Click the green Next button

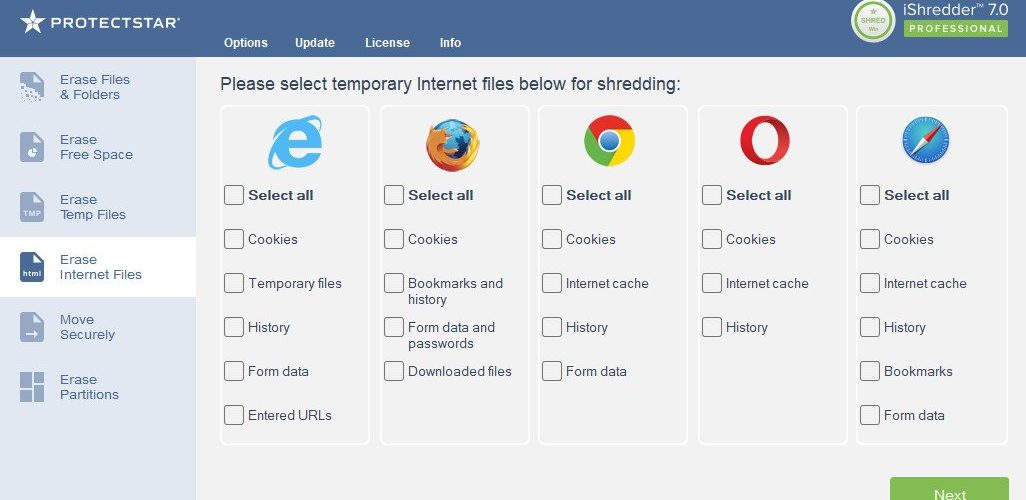pos(949,489)
